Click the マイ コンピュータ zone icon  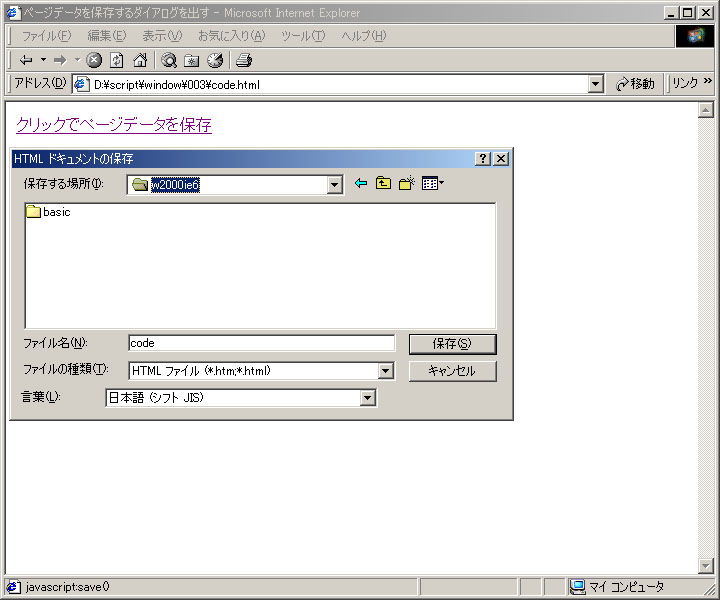(x=577, y=587)
